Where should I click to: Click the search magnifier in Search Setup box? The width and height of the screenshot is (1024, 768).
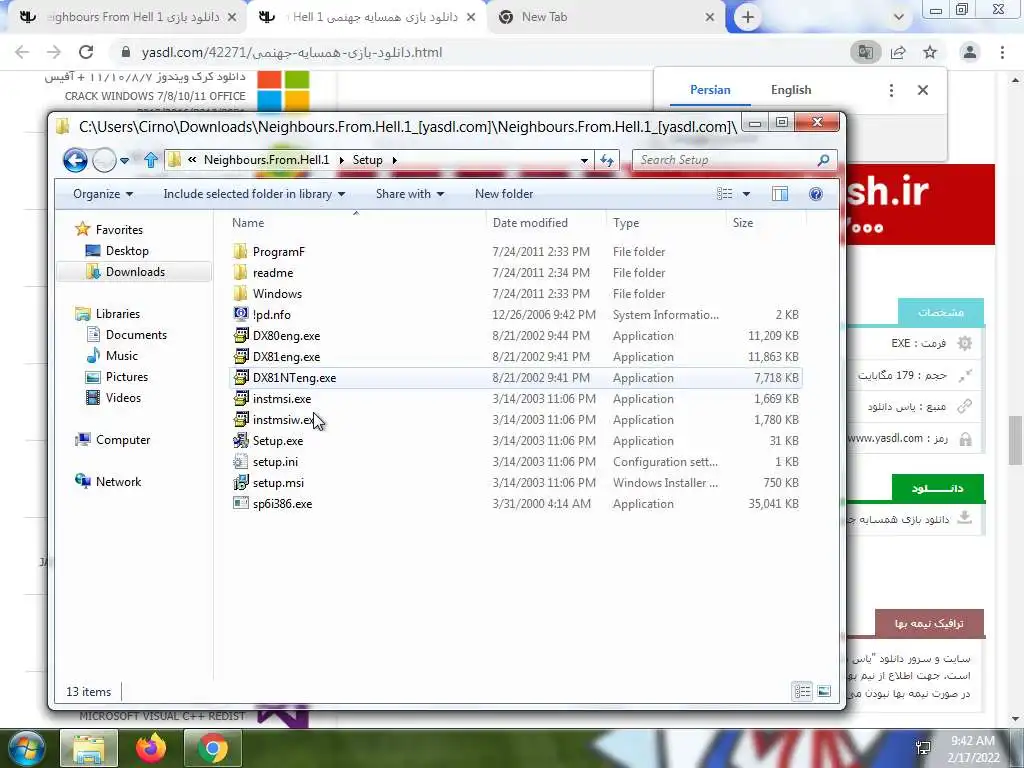(823, 160)
